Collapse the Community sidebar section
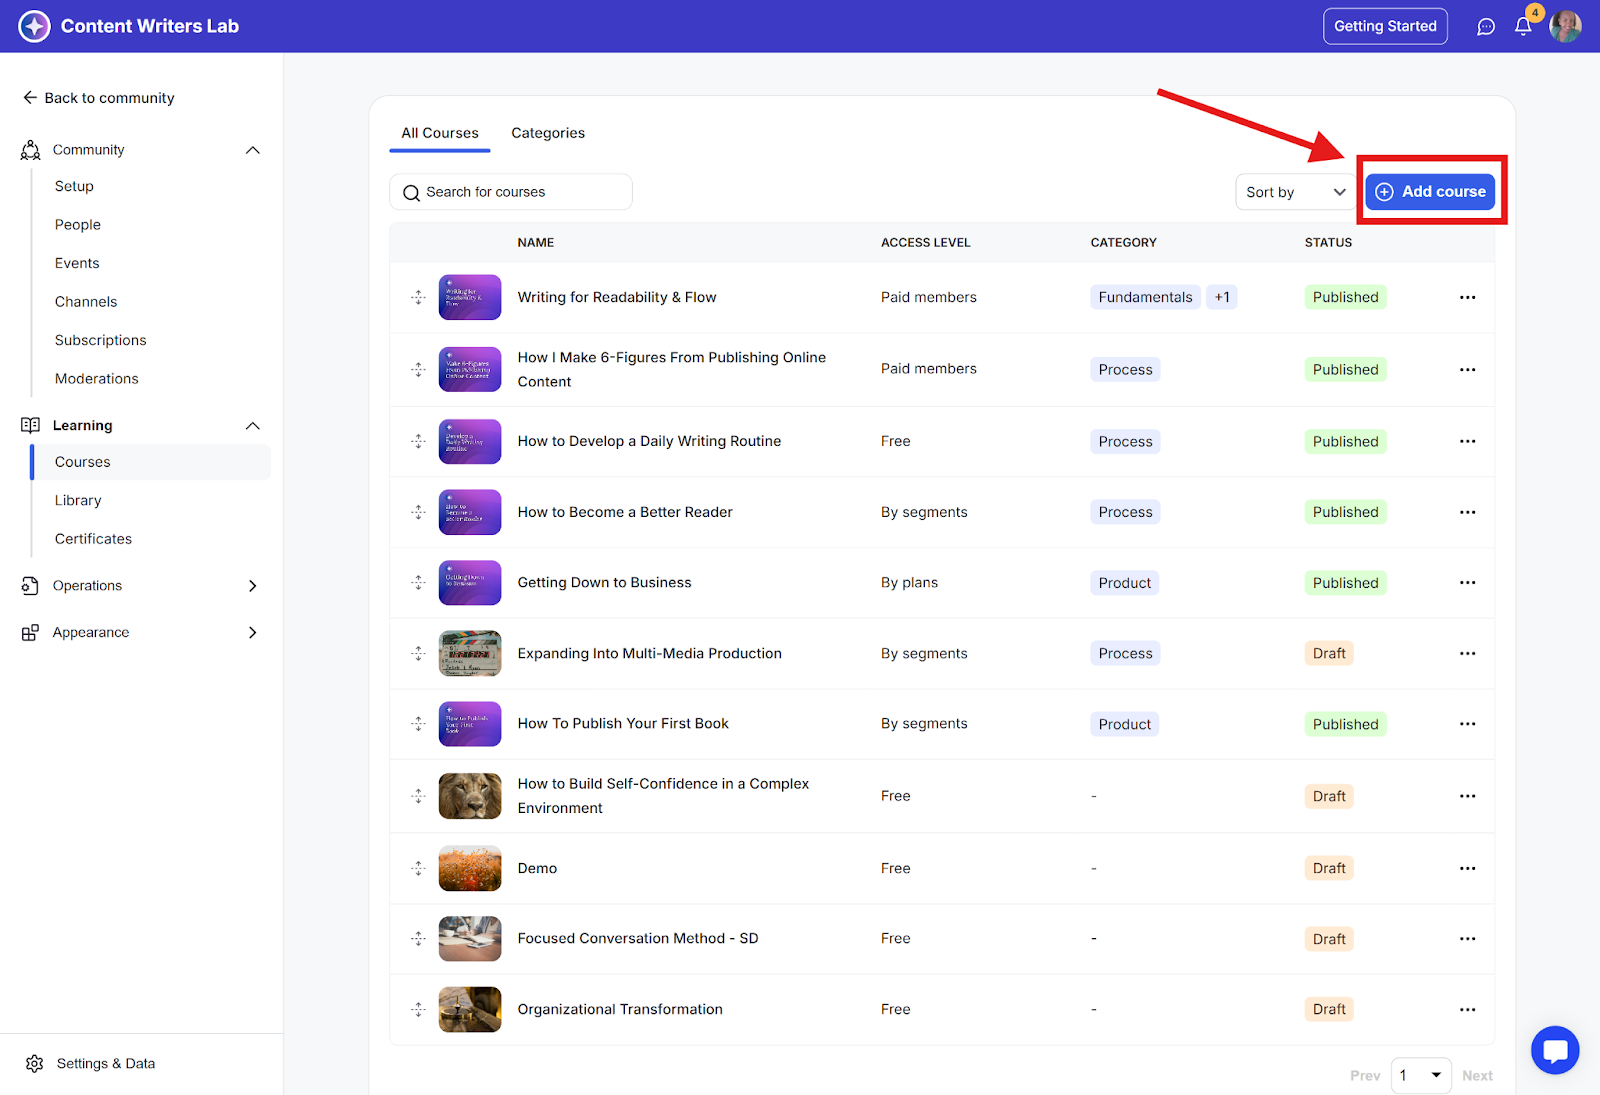The width and height of the screenshot is (1600, 1095). (253, 150)
